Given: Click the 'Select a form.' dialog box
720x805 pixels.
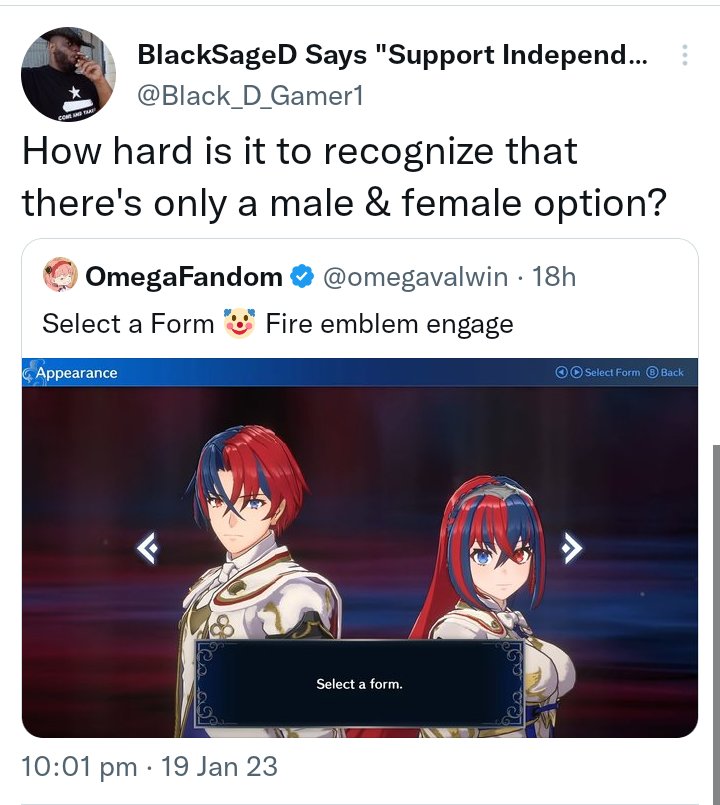Looking at the screenshot, I should pyautogui.click(x=359, y=684).
